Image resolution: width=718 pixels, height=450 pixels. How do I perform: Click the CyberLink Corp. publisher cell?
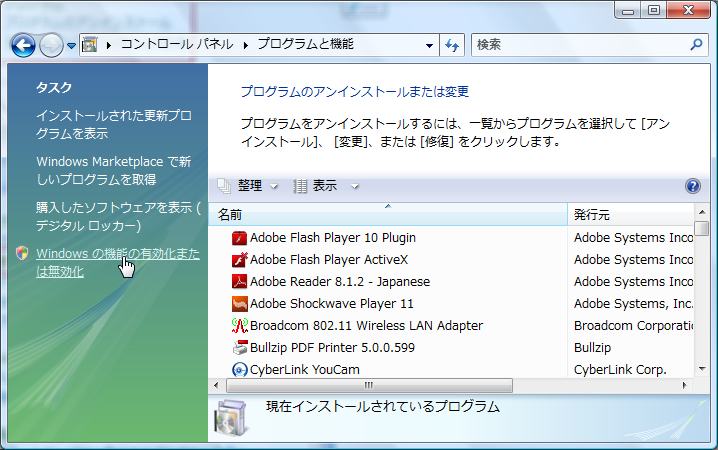click(620, 369)
